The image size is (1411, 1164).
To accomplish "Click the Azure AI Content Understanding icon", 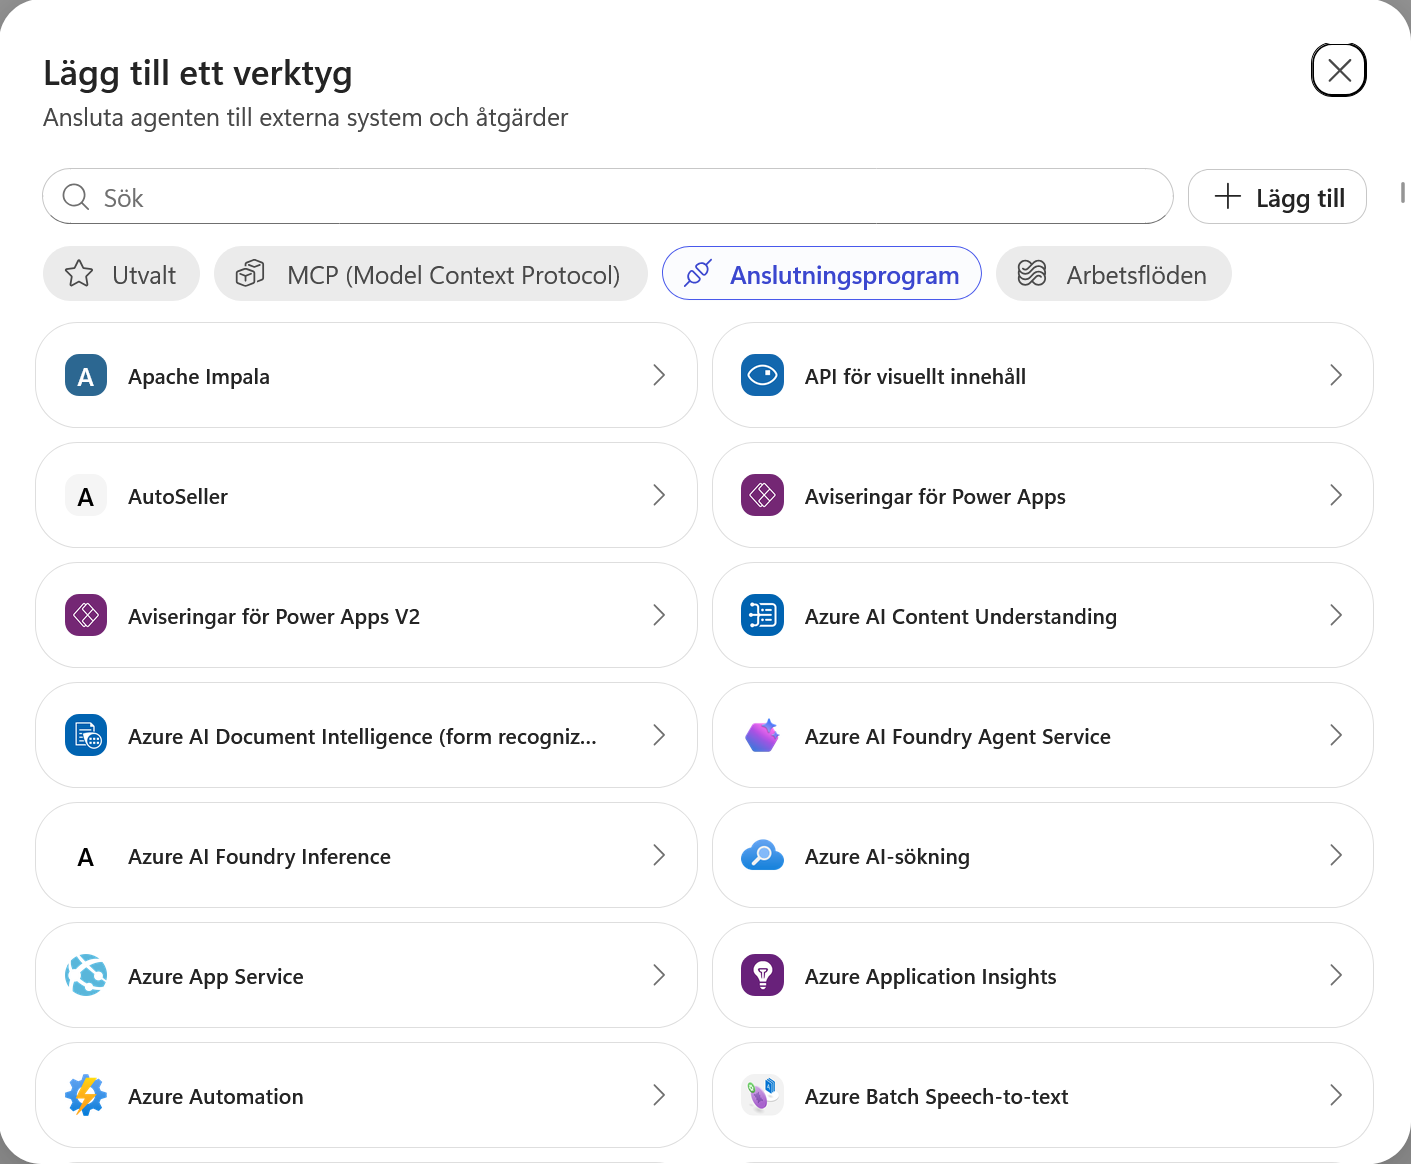I will pyautogui.click(x=763, y=616).
